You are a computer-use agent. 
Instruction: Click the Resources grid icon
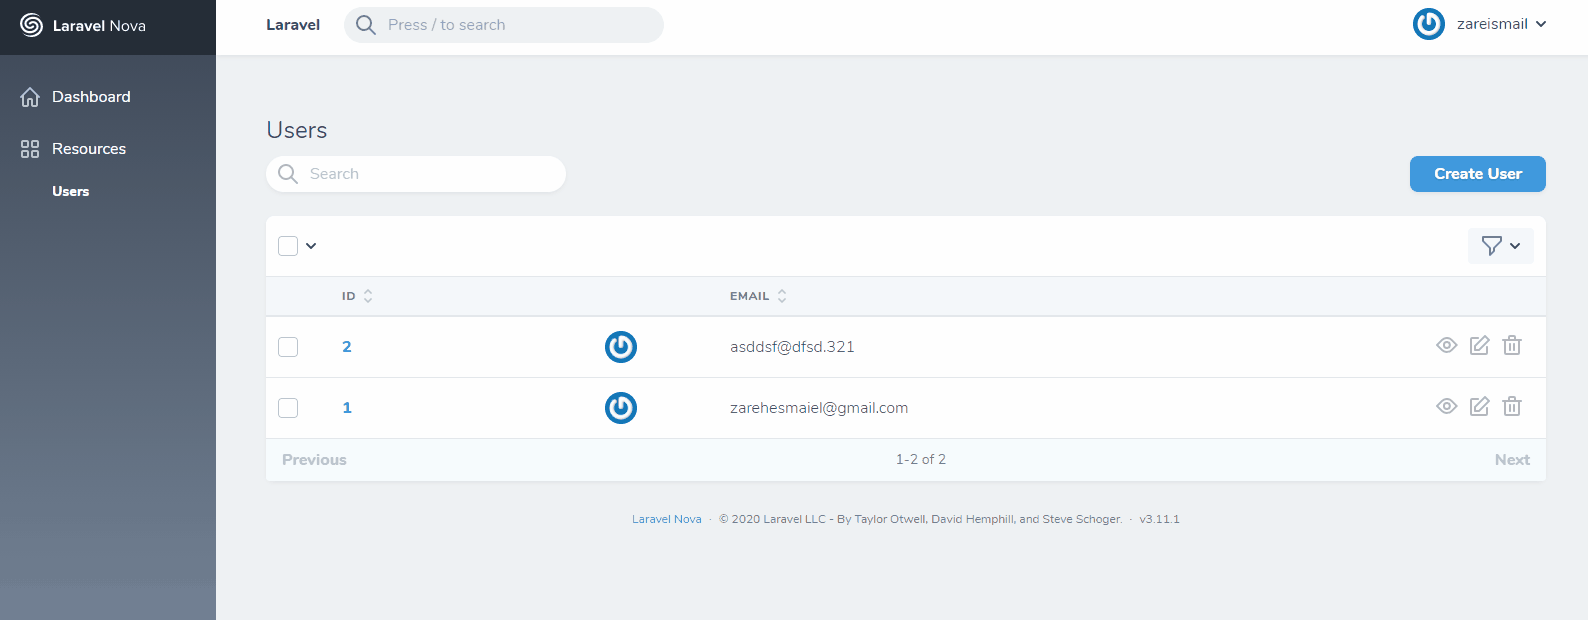[x=30, y=149]
